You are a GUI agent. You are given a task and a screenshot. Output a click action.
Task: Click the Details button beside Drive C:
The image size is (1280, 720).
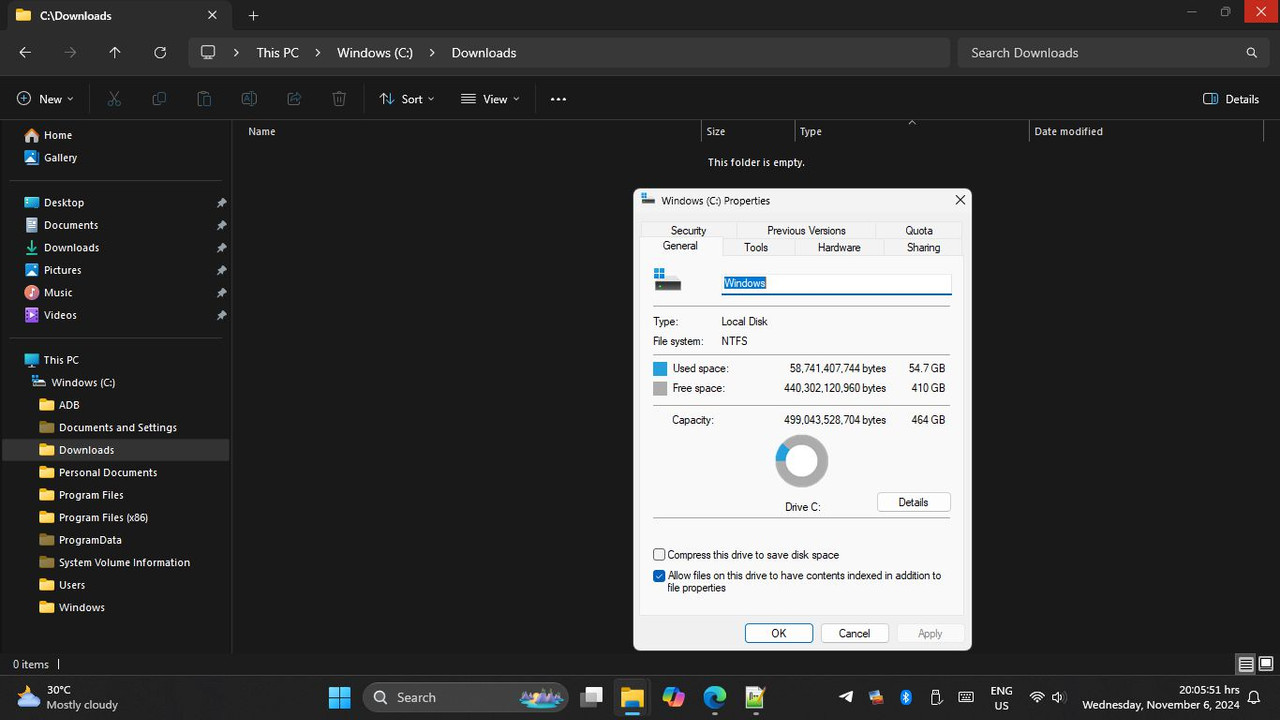point(913,502)
